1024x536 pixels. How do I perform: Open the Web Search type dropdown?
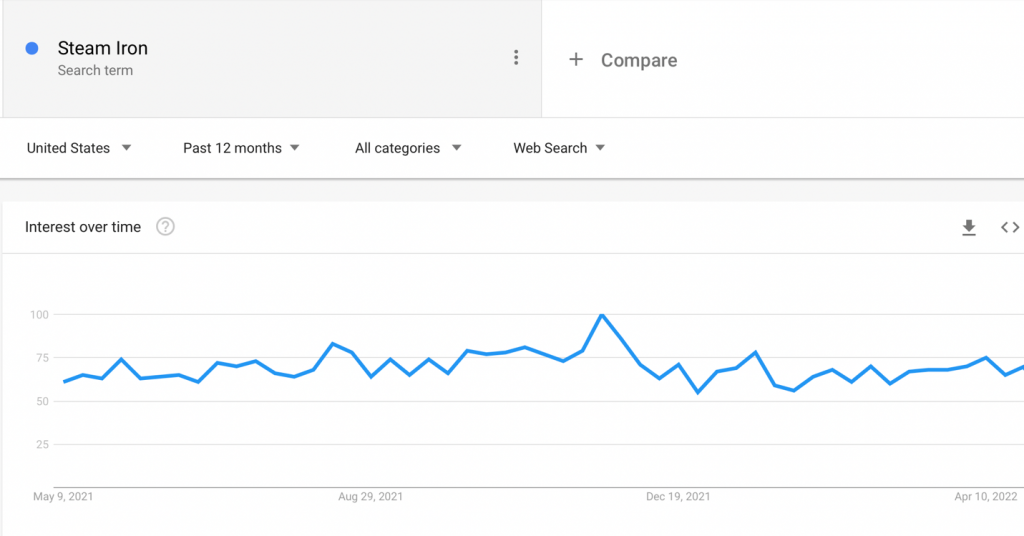point(559,148)
